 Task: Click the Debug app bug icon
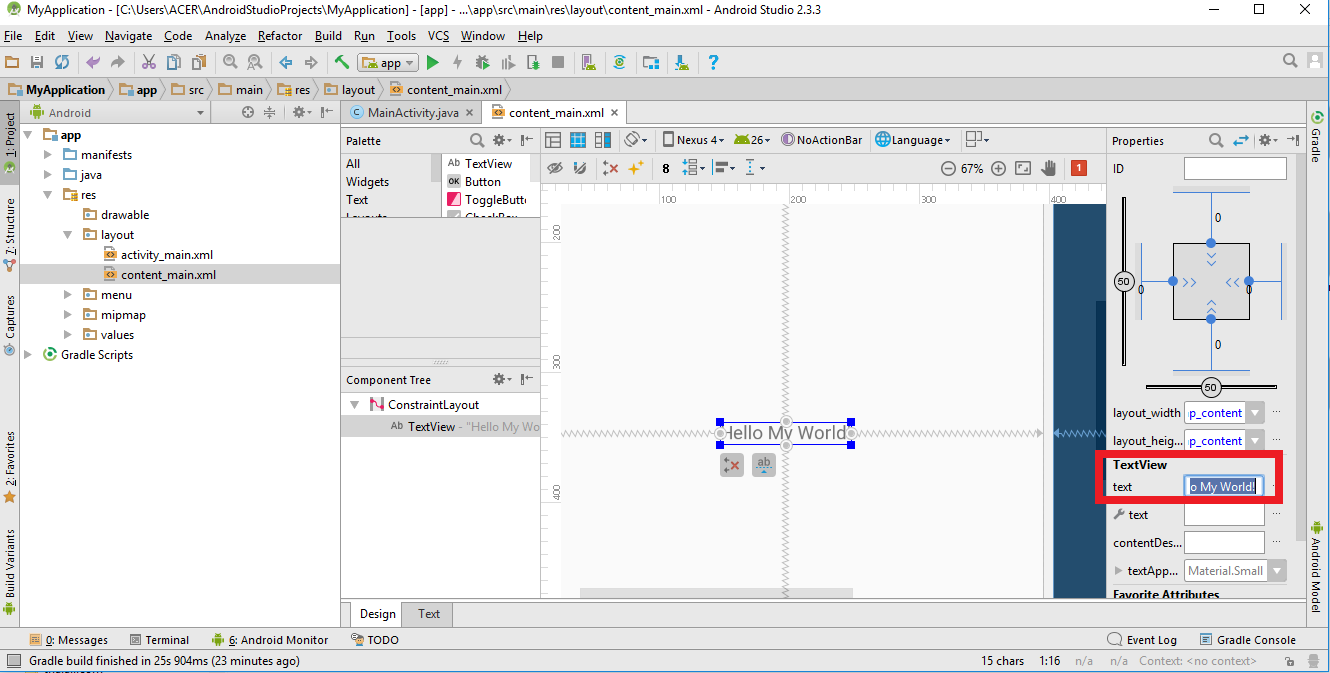click(x=483, y=62)
